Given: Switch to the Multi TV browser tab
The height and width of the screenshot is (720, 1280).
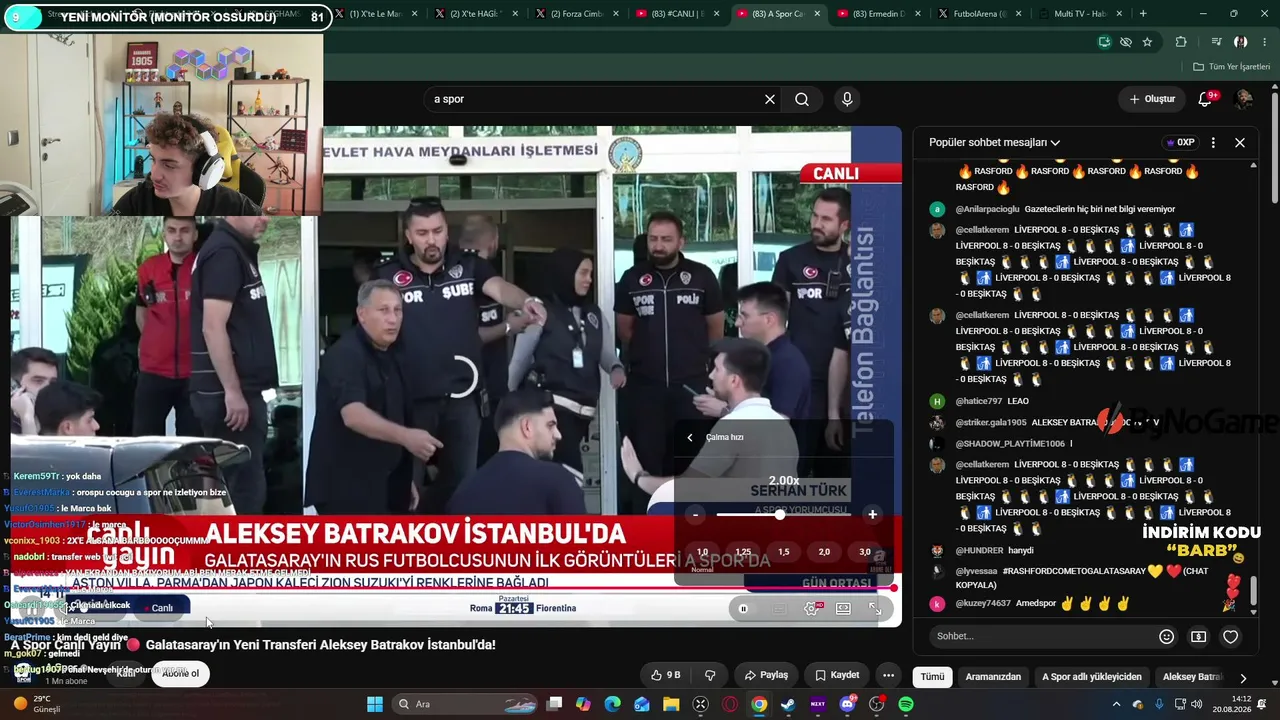Looking at the screenshot, I should point(1080,14).
